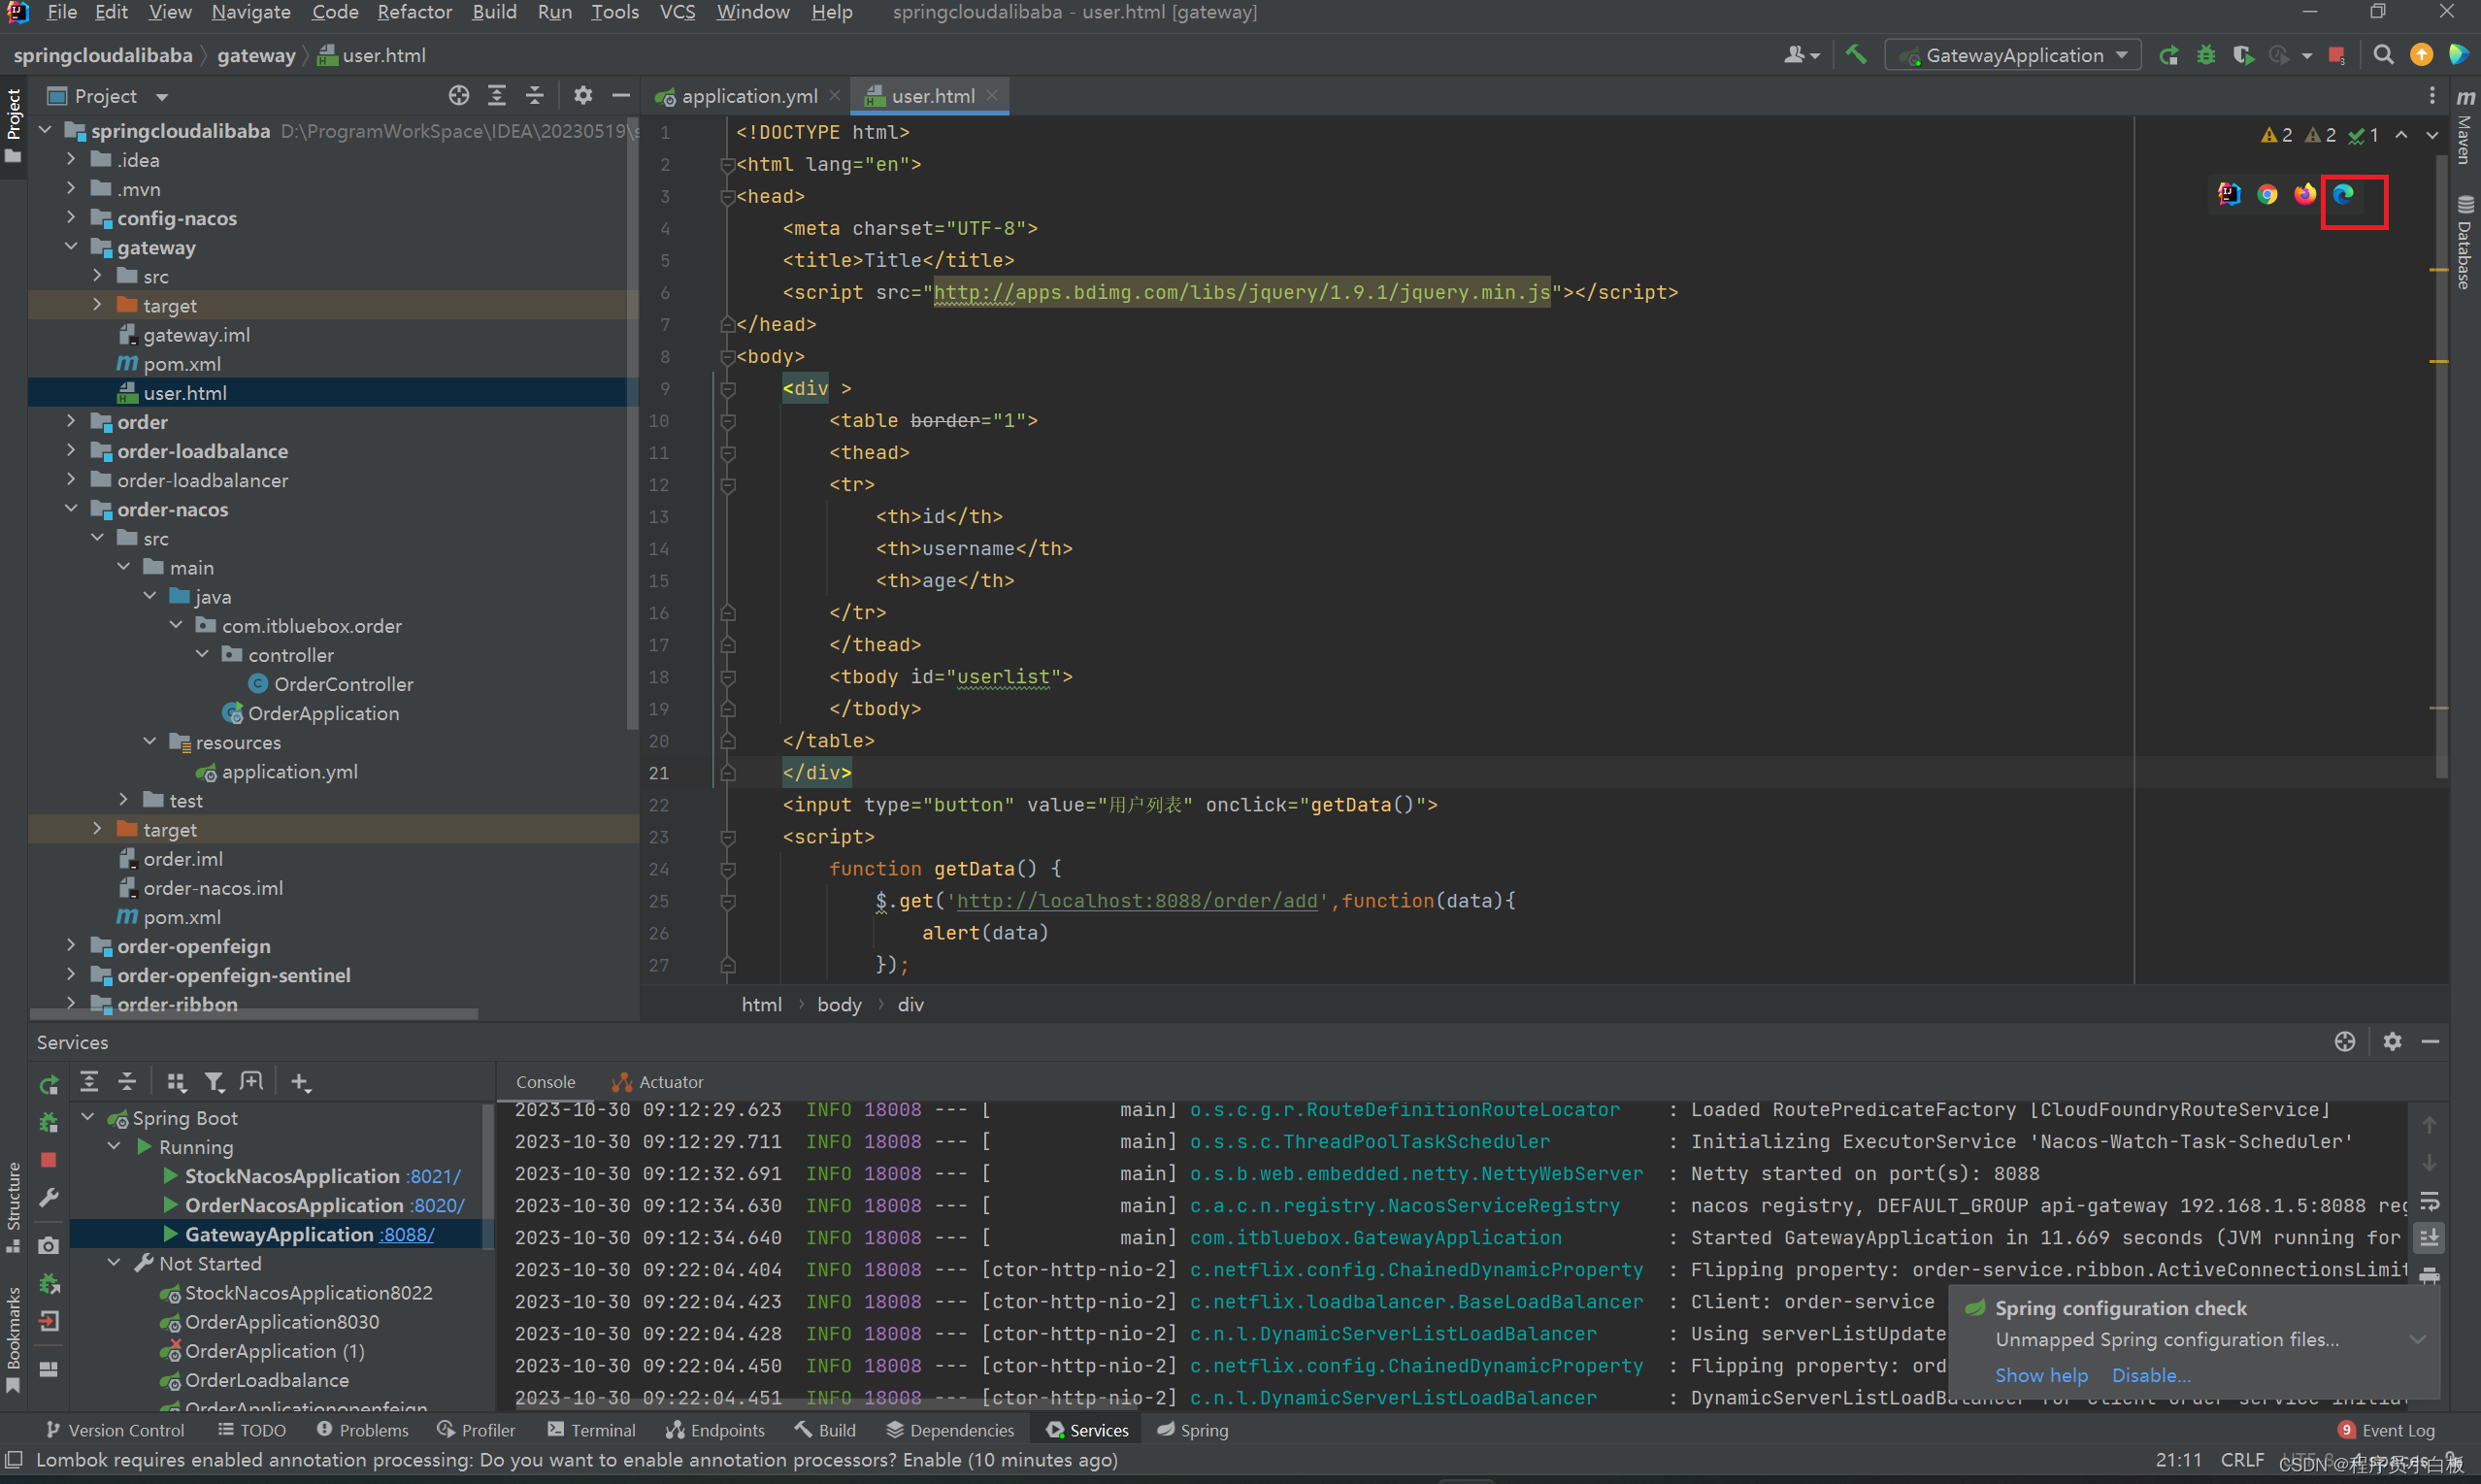Open page in Edge browser icon
The width and height of the screenshot is (2481, 1484).
[x=2343, y=194]
